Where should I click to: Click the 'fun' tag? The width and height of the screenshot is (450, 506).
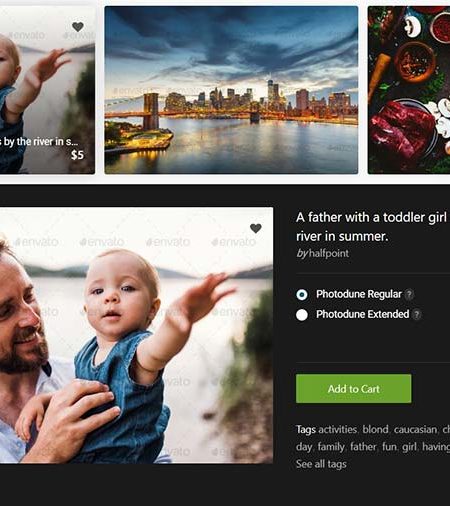coord(389,446)
